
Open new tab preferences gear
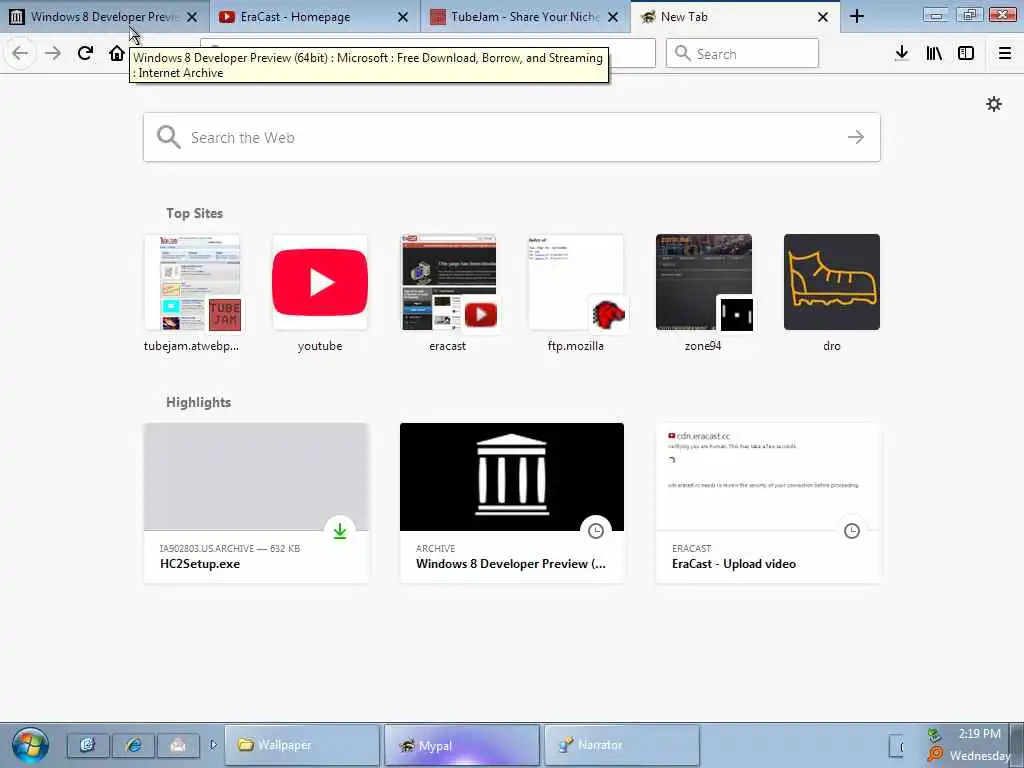click(x=994, y=104)
